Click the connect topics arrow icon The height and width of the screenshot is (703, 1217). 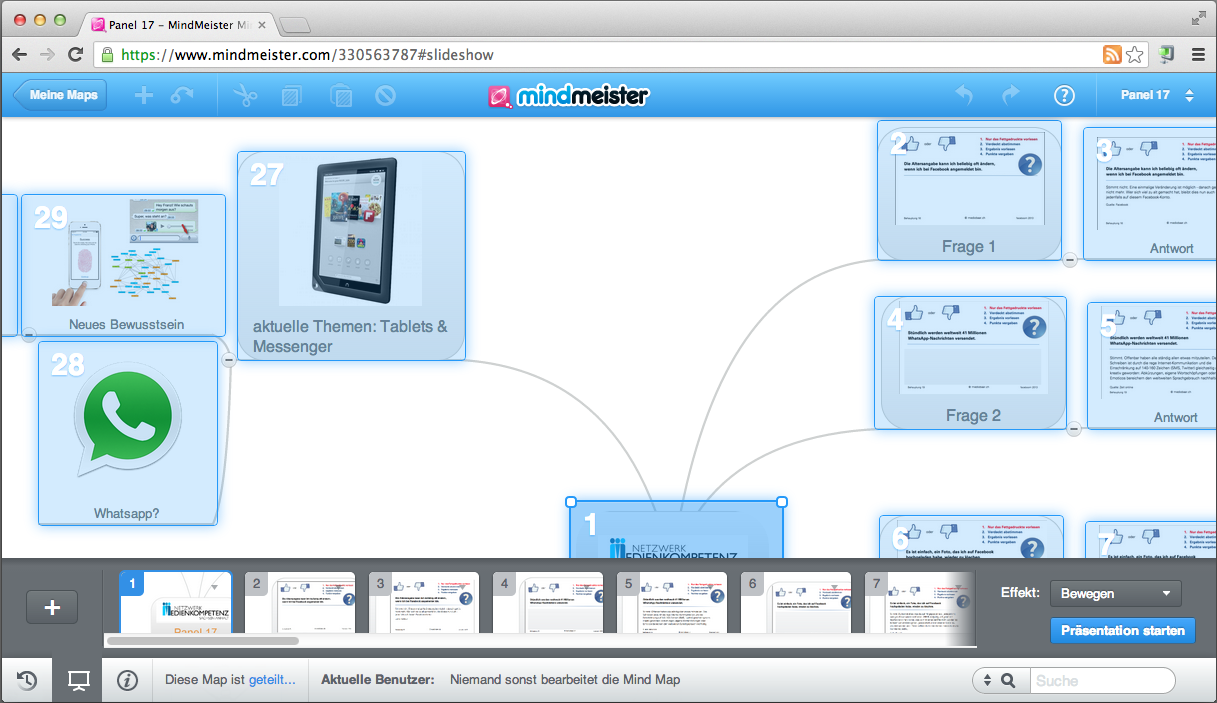[182, 96]
